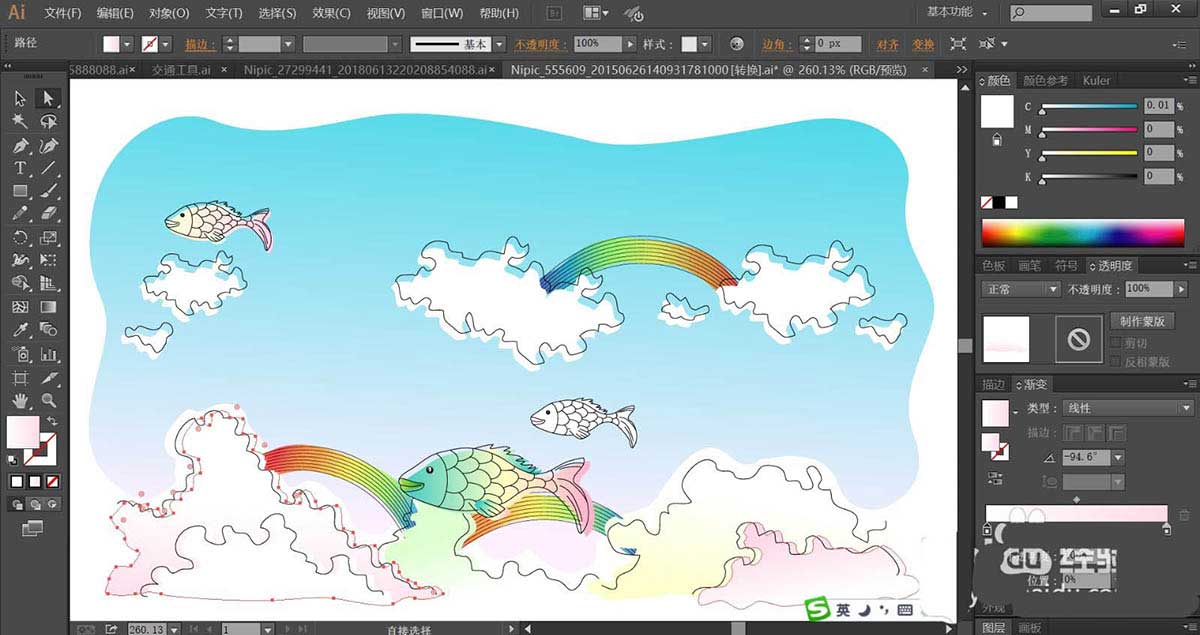Viewport: 1200px width, 635px height.
Task: Click the 对齐 link in the control bar
Action: coord(887,44)
